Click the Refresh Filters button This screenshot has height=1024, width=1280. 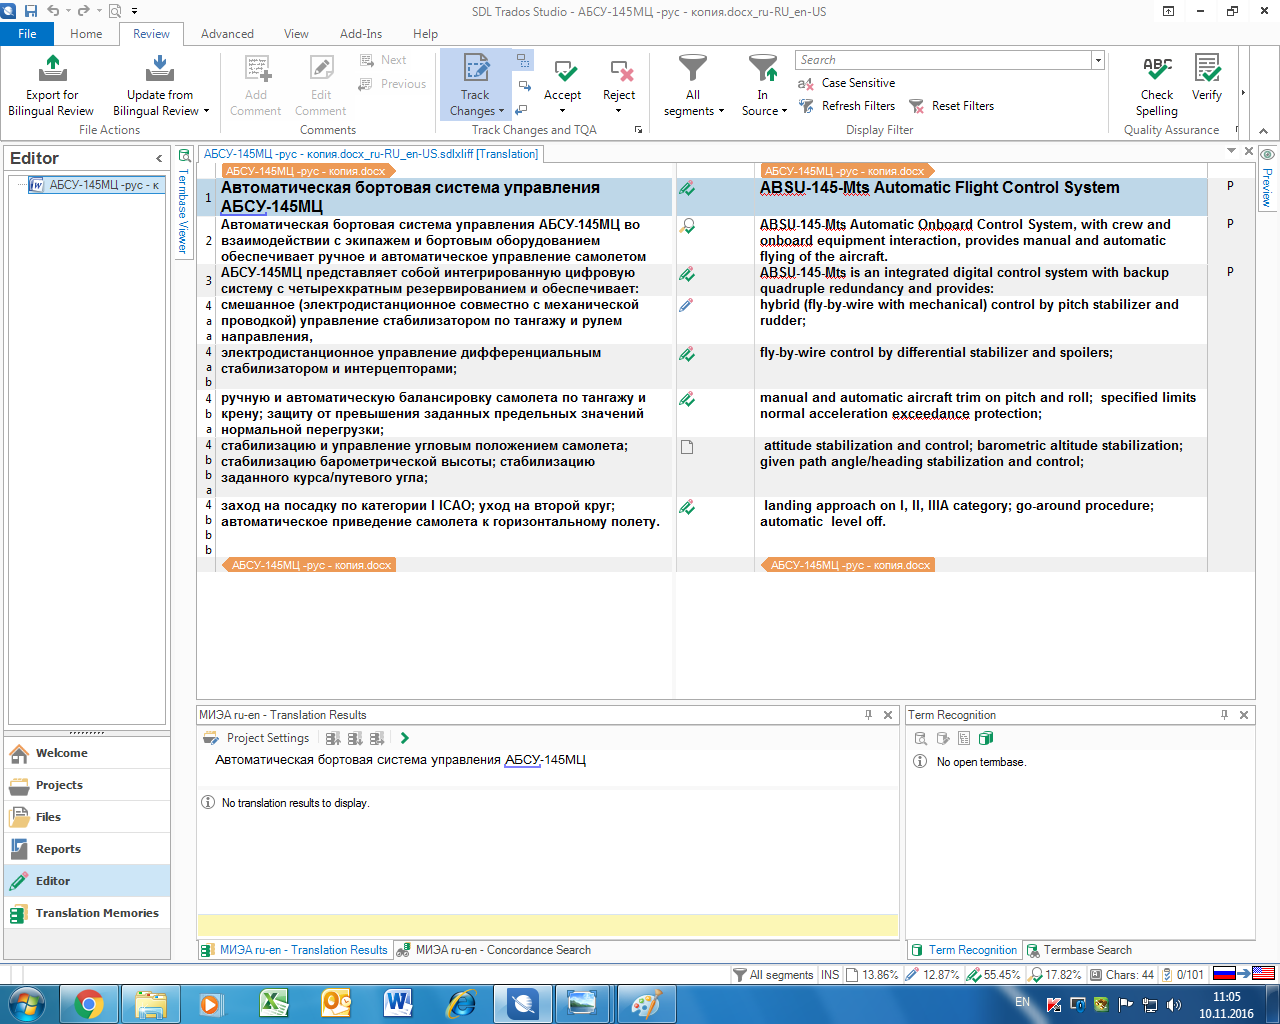[846, 106]
